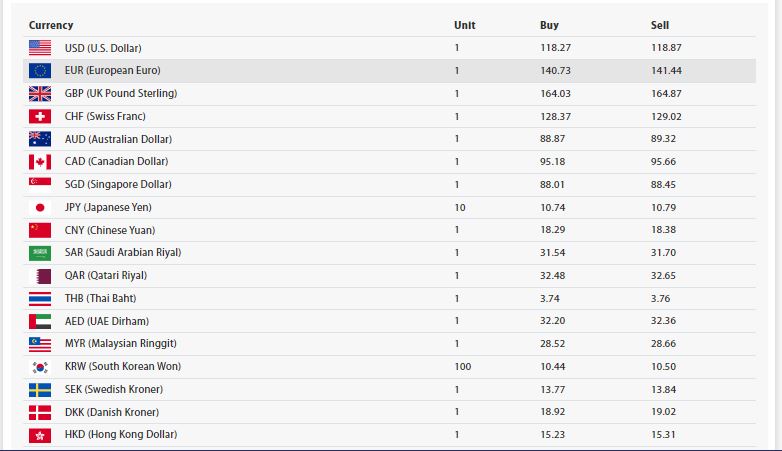Select the EUR (European Euro) row label
The width and height of the screenshot is (782, 451).
(113, 70)
